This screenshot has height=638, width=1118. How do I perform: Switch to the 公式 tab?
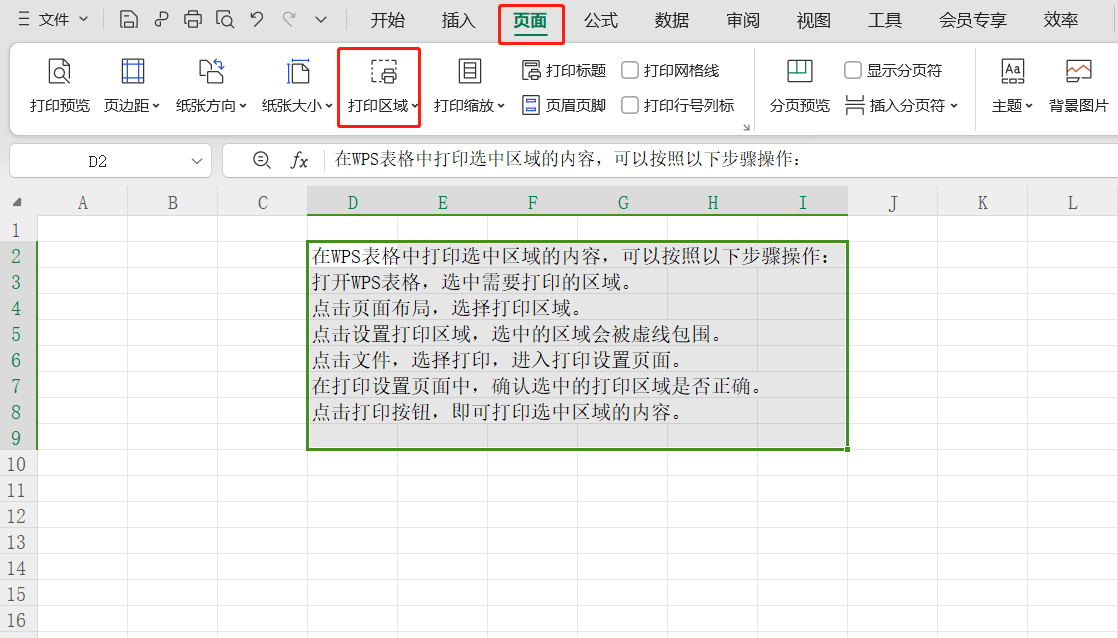click(x=601, y=20)
